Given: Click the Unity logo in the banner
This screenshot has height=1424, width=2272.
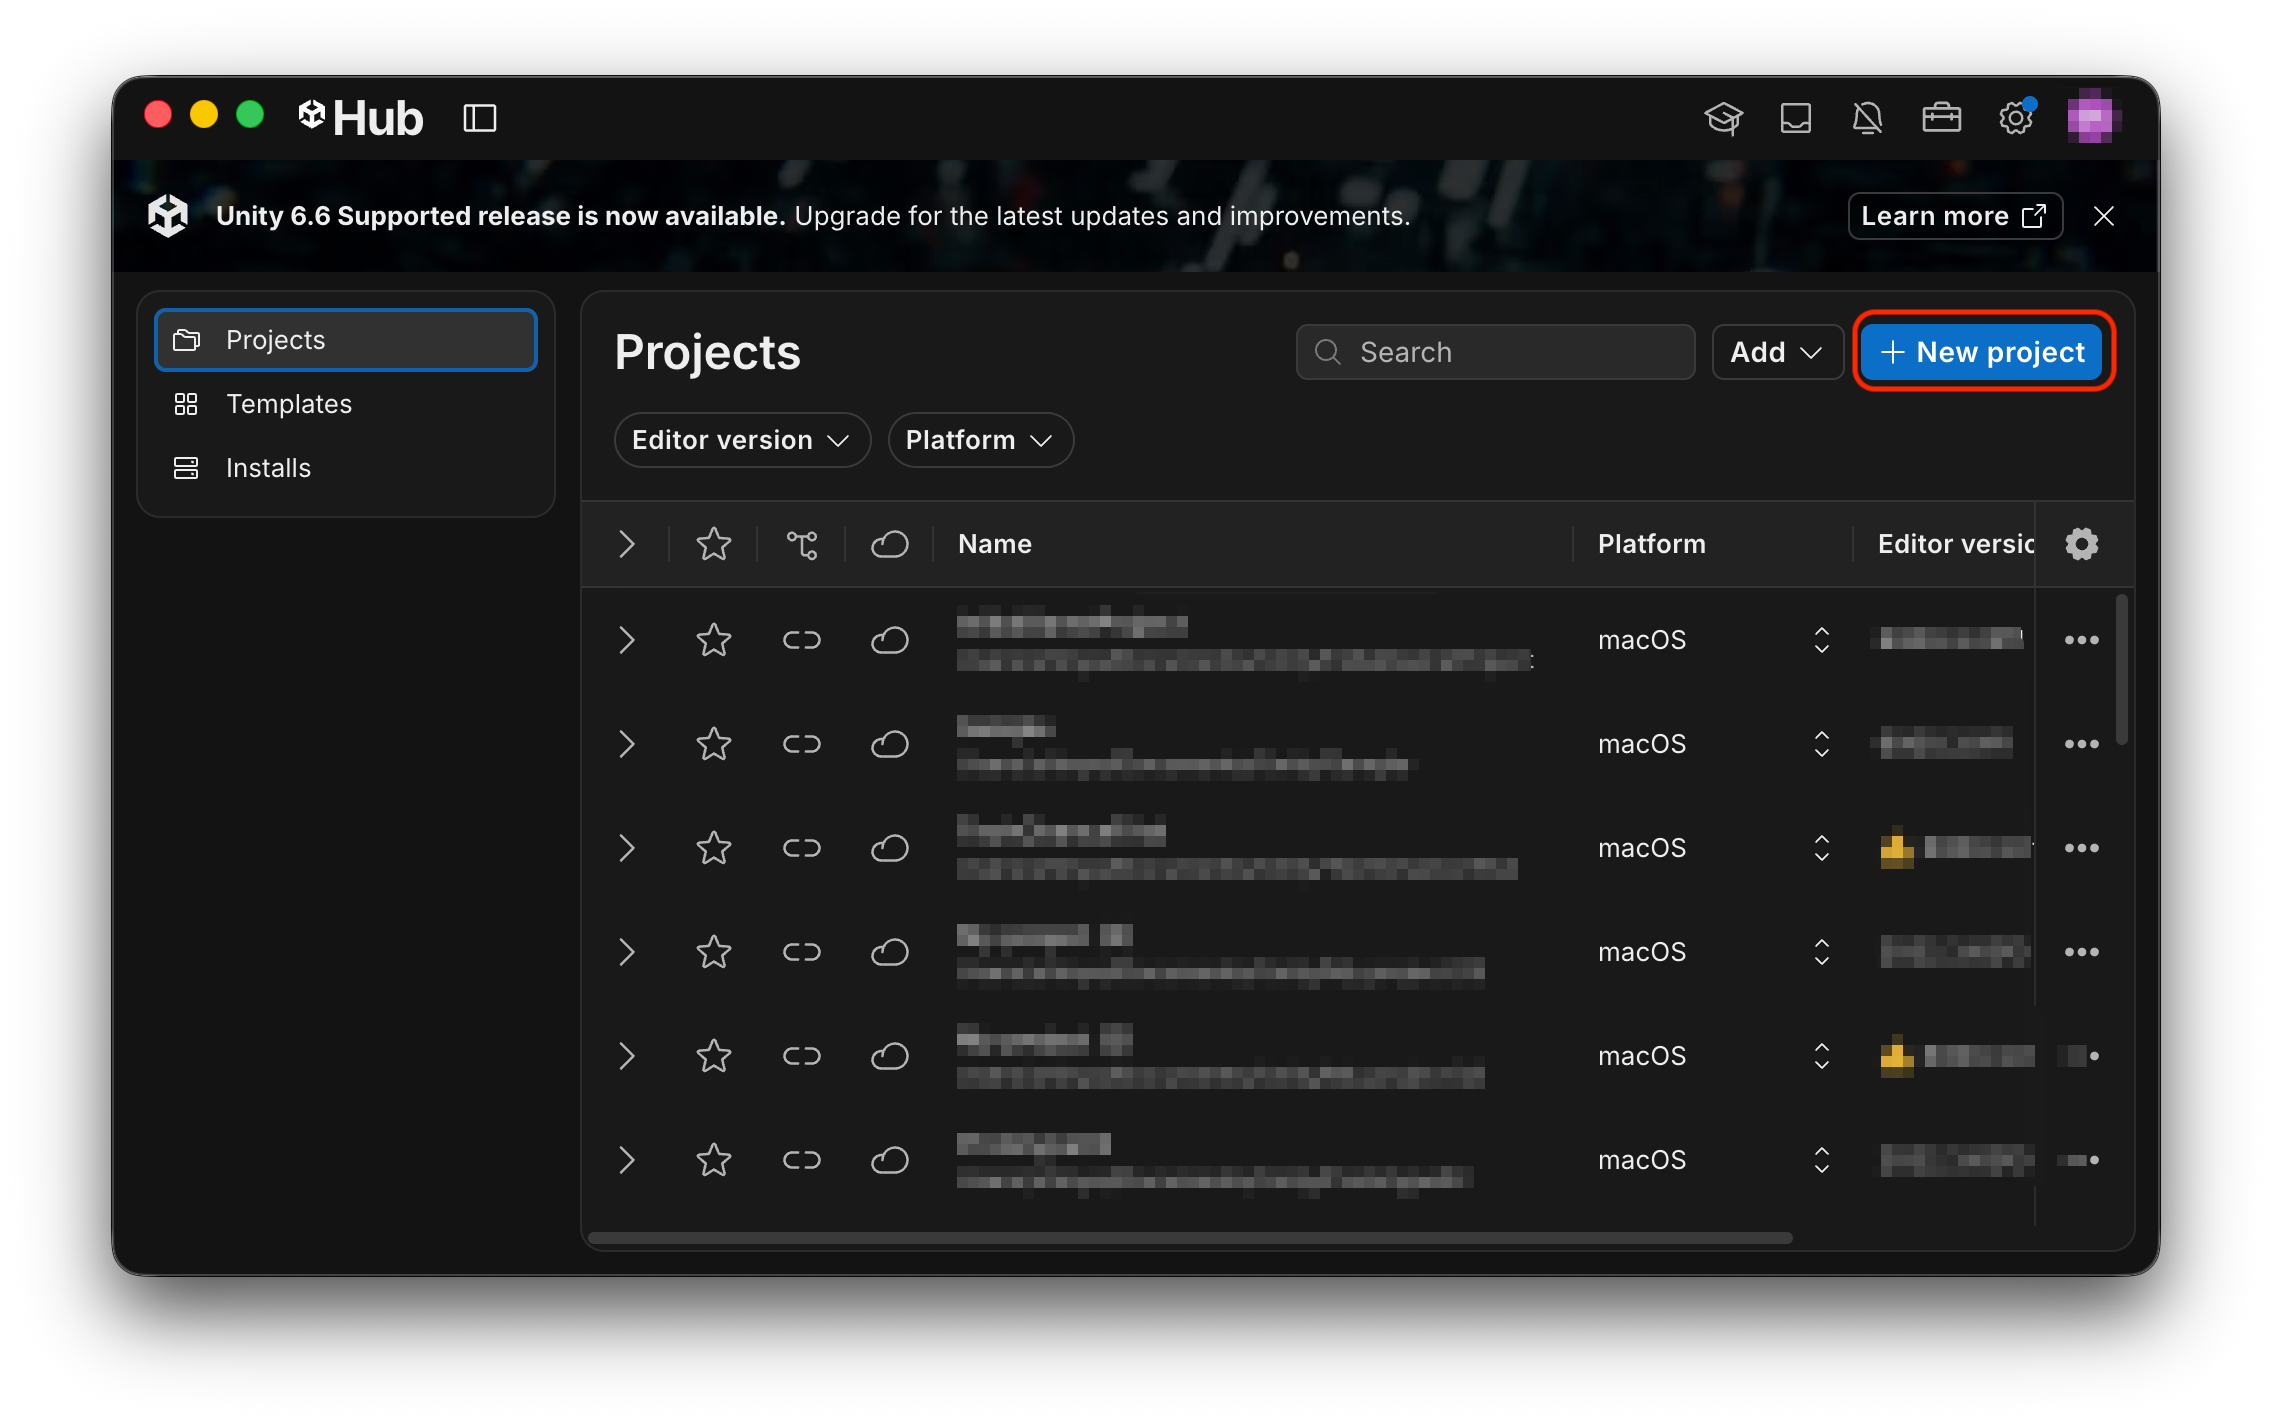Looking at the screenshot, I should click(x=168, y=216).
